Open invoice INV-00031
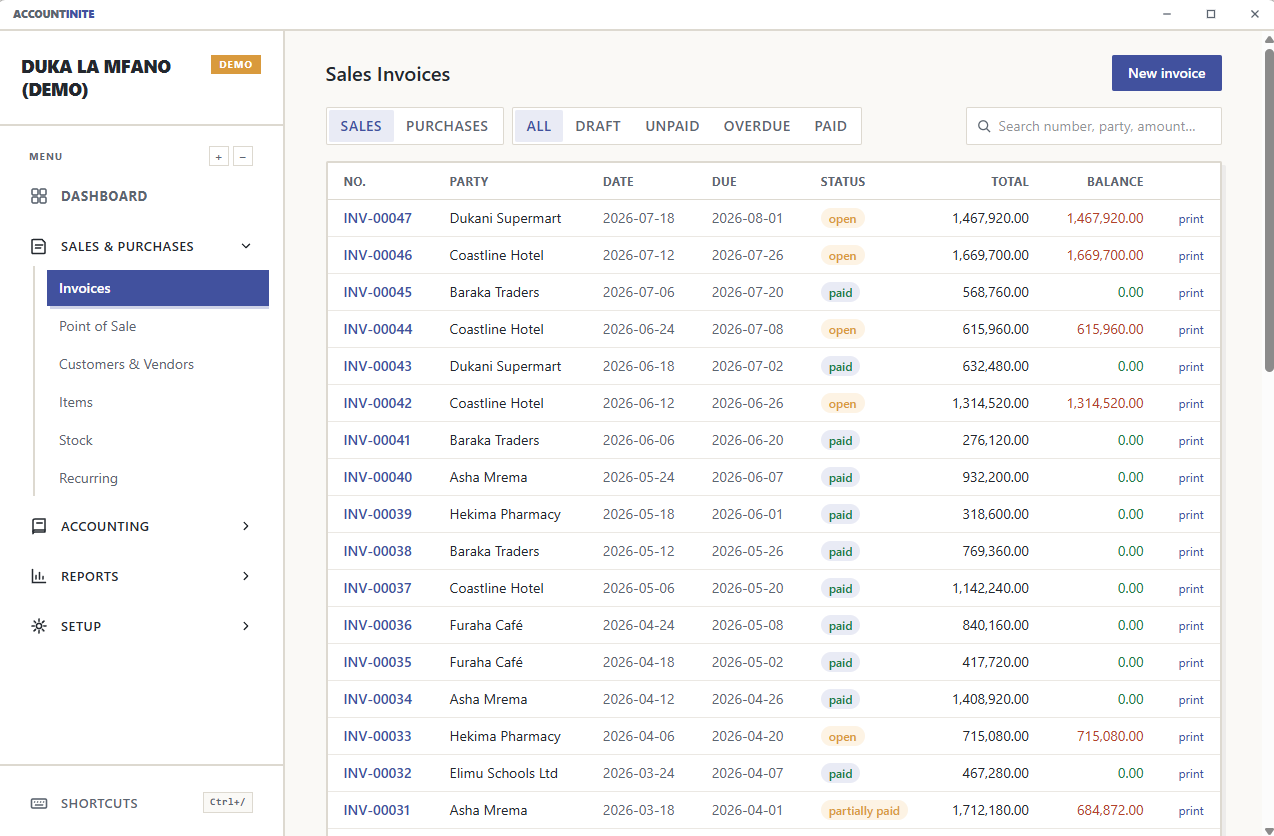 (378, 810)
